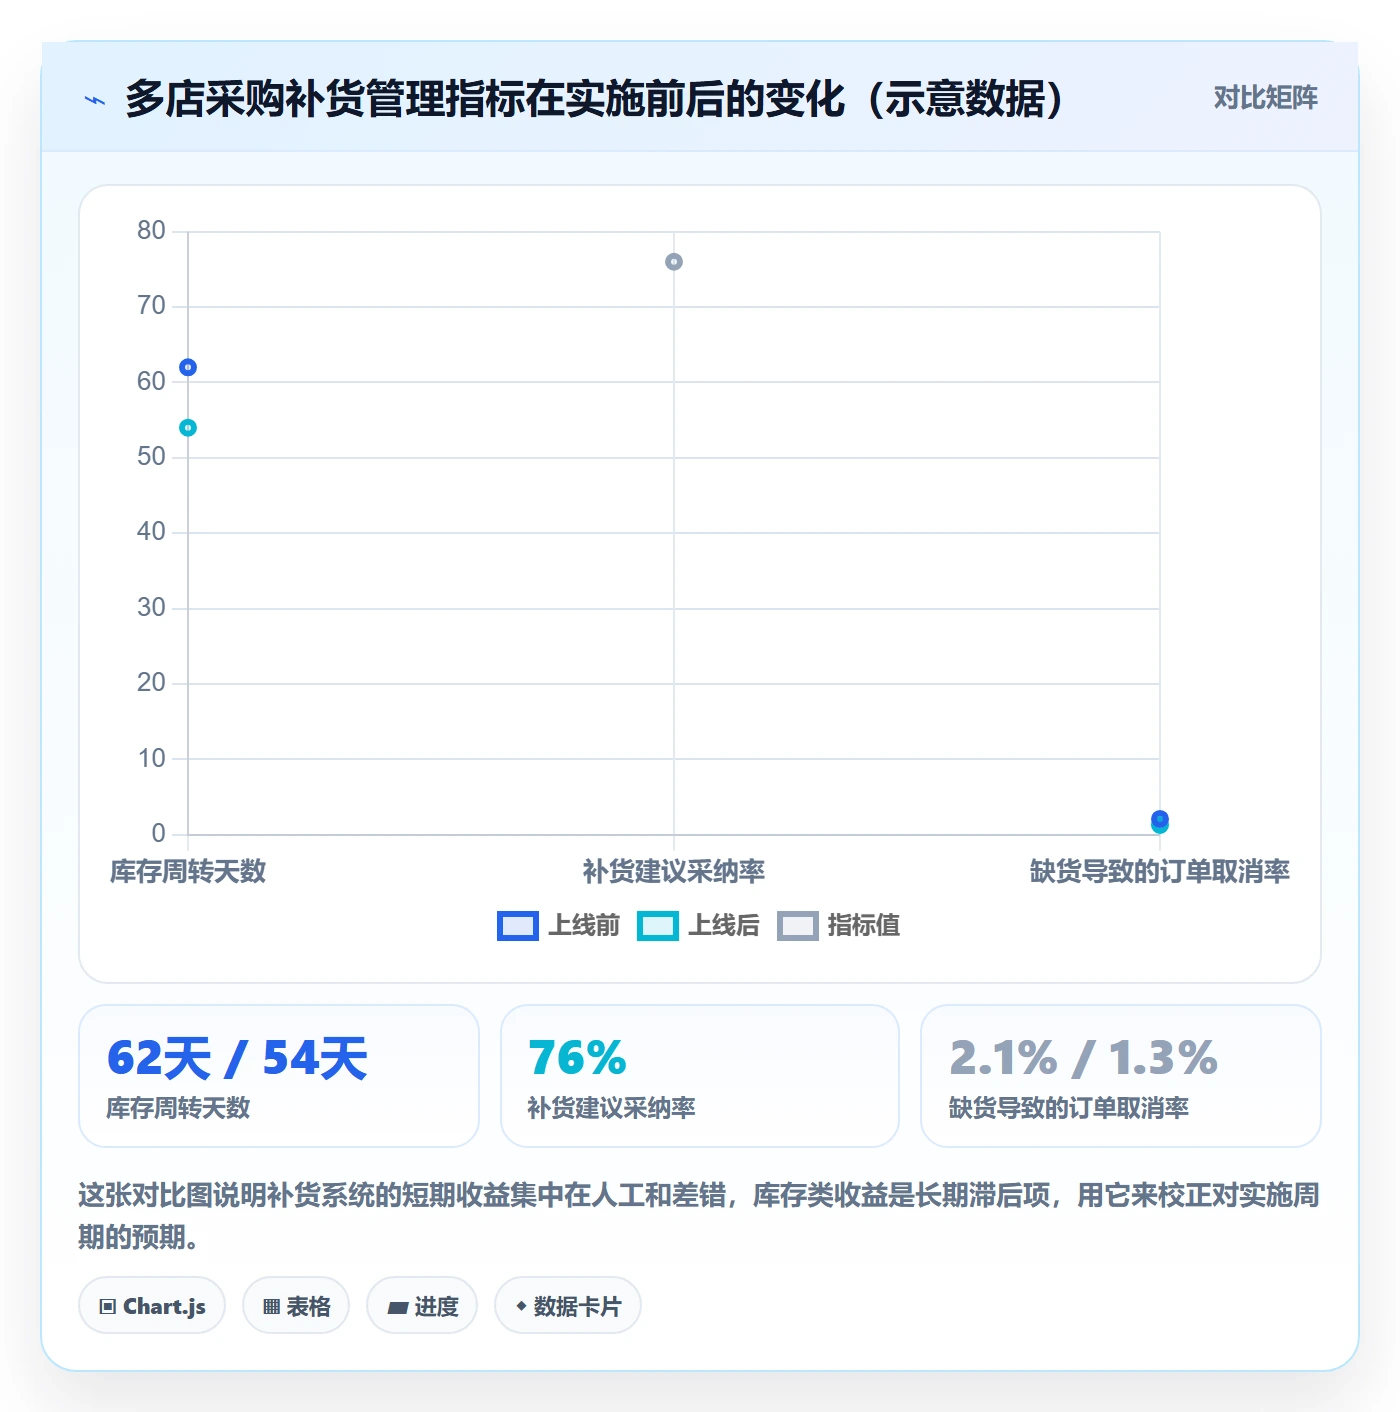
Task: Select the Chart.js tag chip
Action: [x=152, y=1306]
